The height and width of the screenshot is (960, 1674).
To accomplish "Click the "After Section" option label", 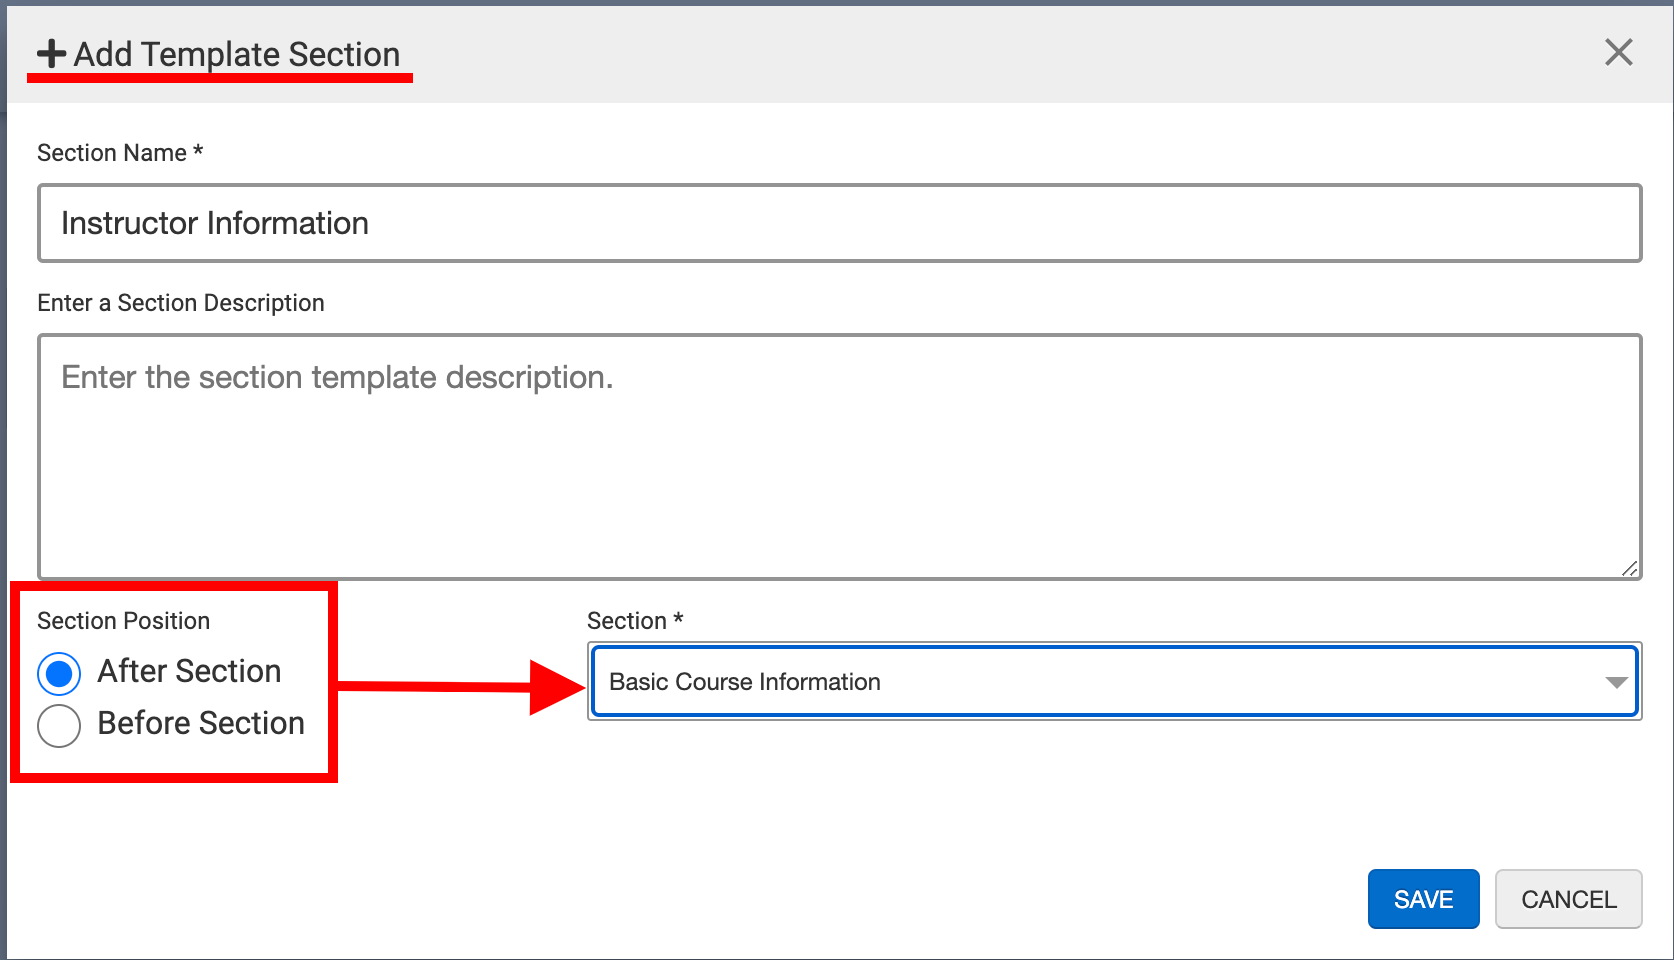I will coord(189,671).
